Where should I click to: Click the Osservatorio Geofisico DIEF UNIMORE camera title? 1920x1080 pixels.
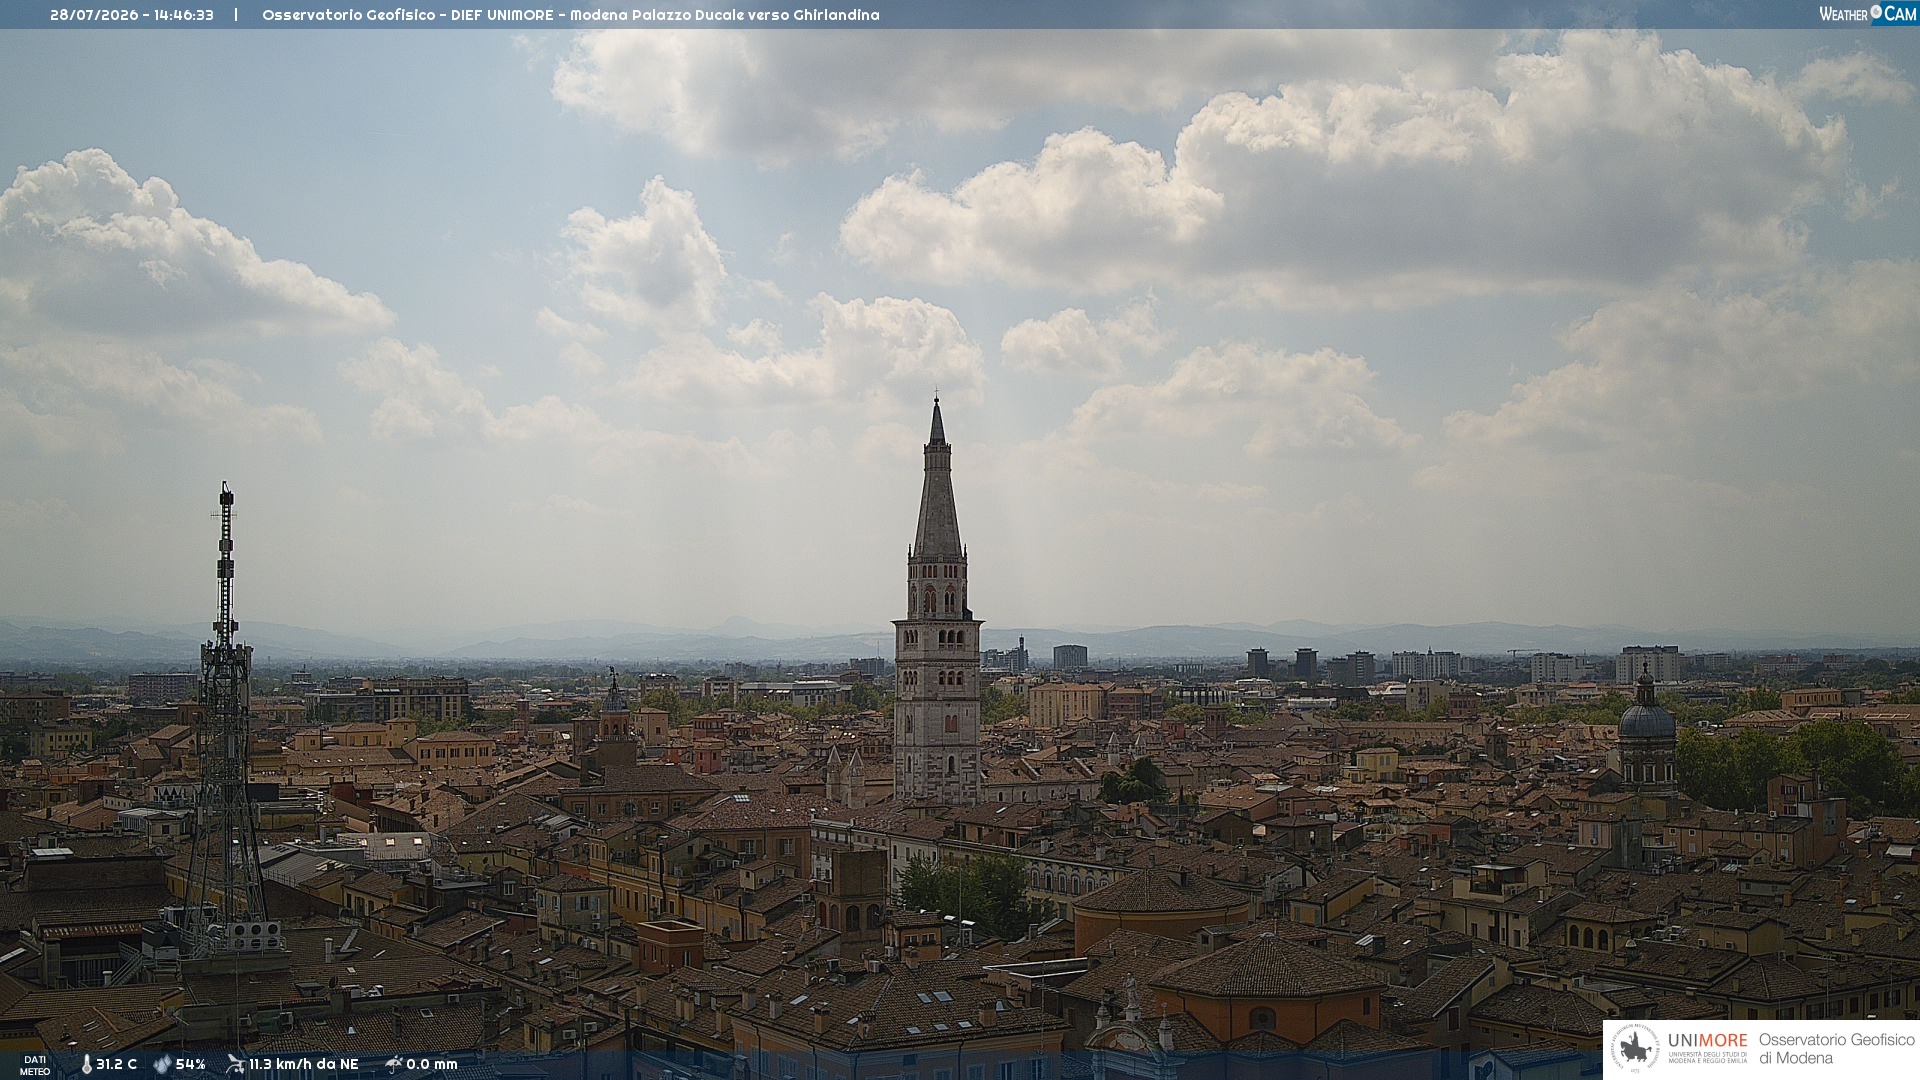[571, 15]
